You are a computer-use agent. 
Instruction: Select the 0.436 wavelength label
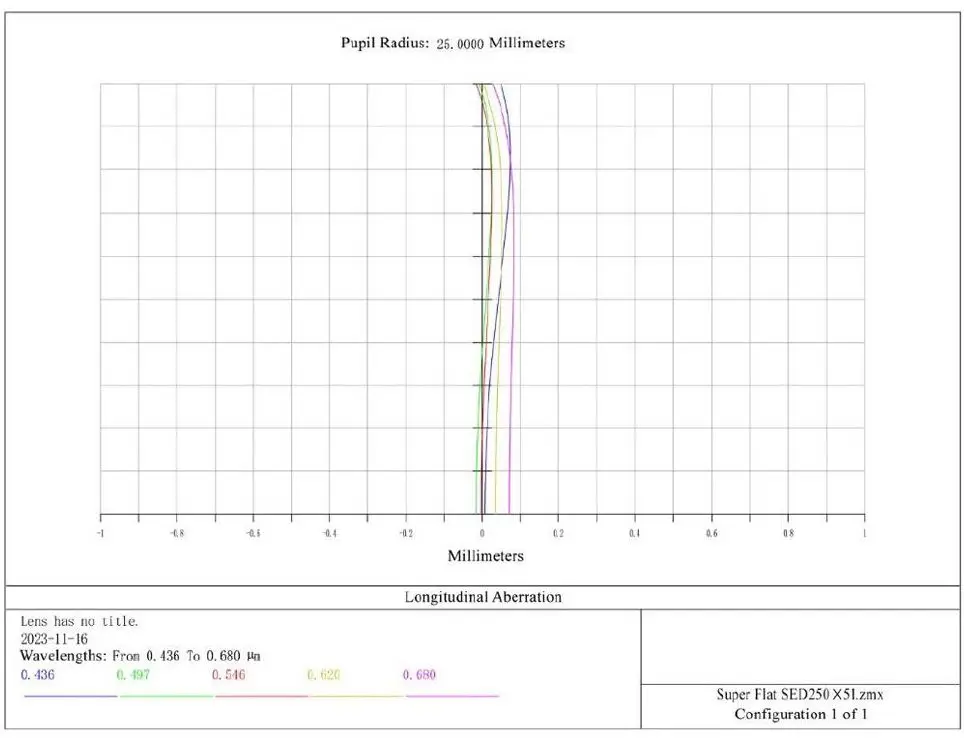37,675
